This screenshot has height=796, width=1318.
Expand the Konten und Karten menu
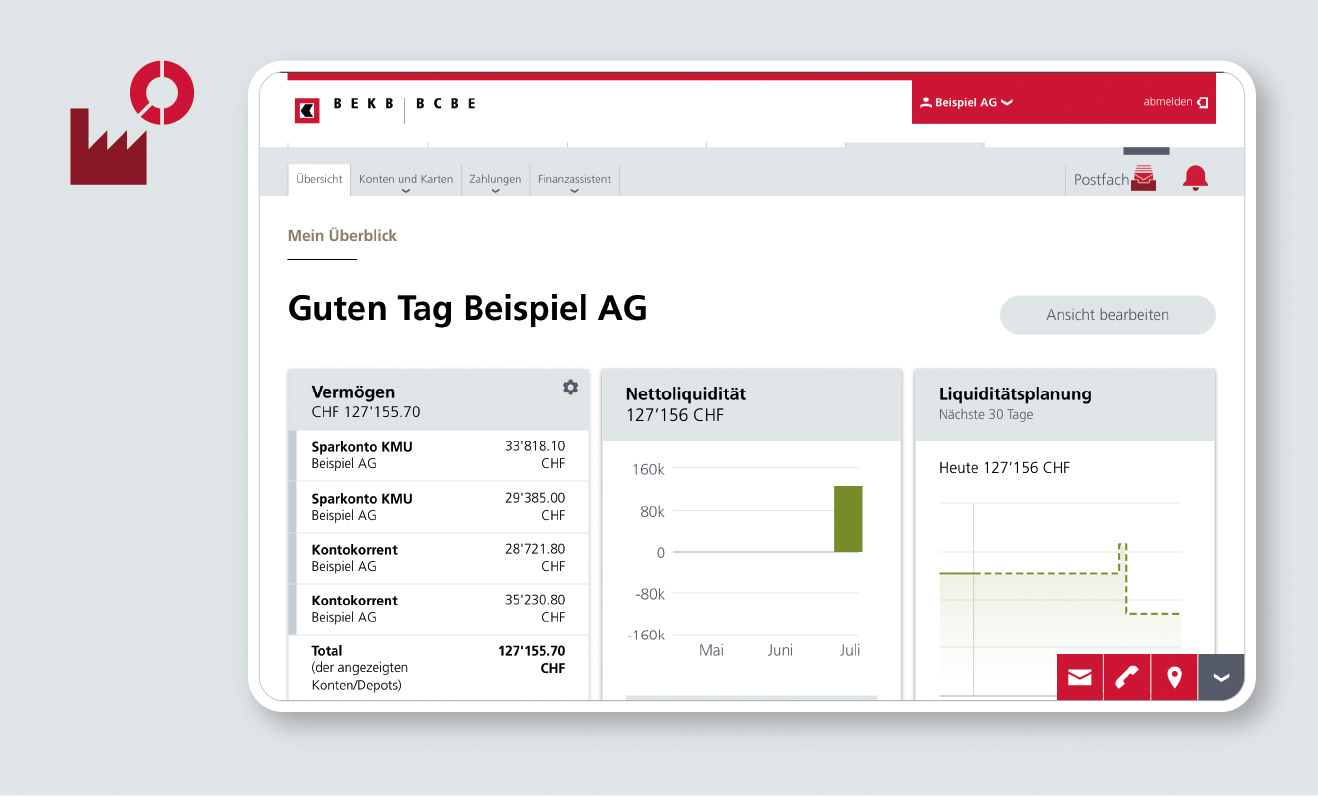click(x=406, y=180)
